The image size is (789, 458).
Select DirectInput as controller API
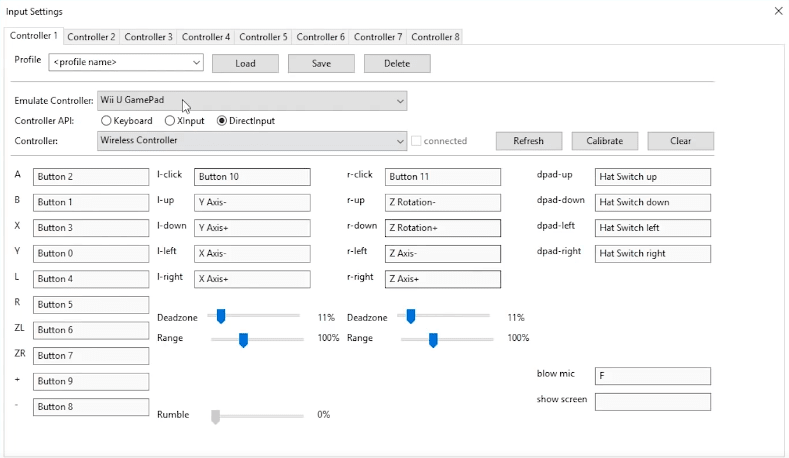pos(222,121)
